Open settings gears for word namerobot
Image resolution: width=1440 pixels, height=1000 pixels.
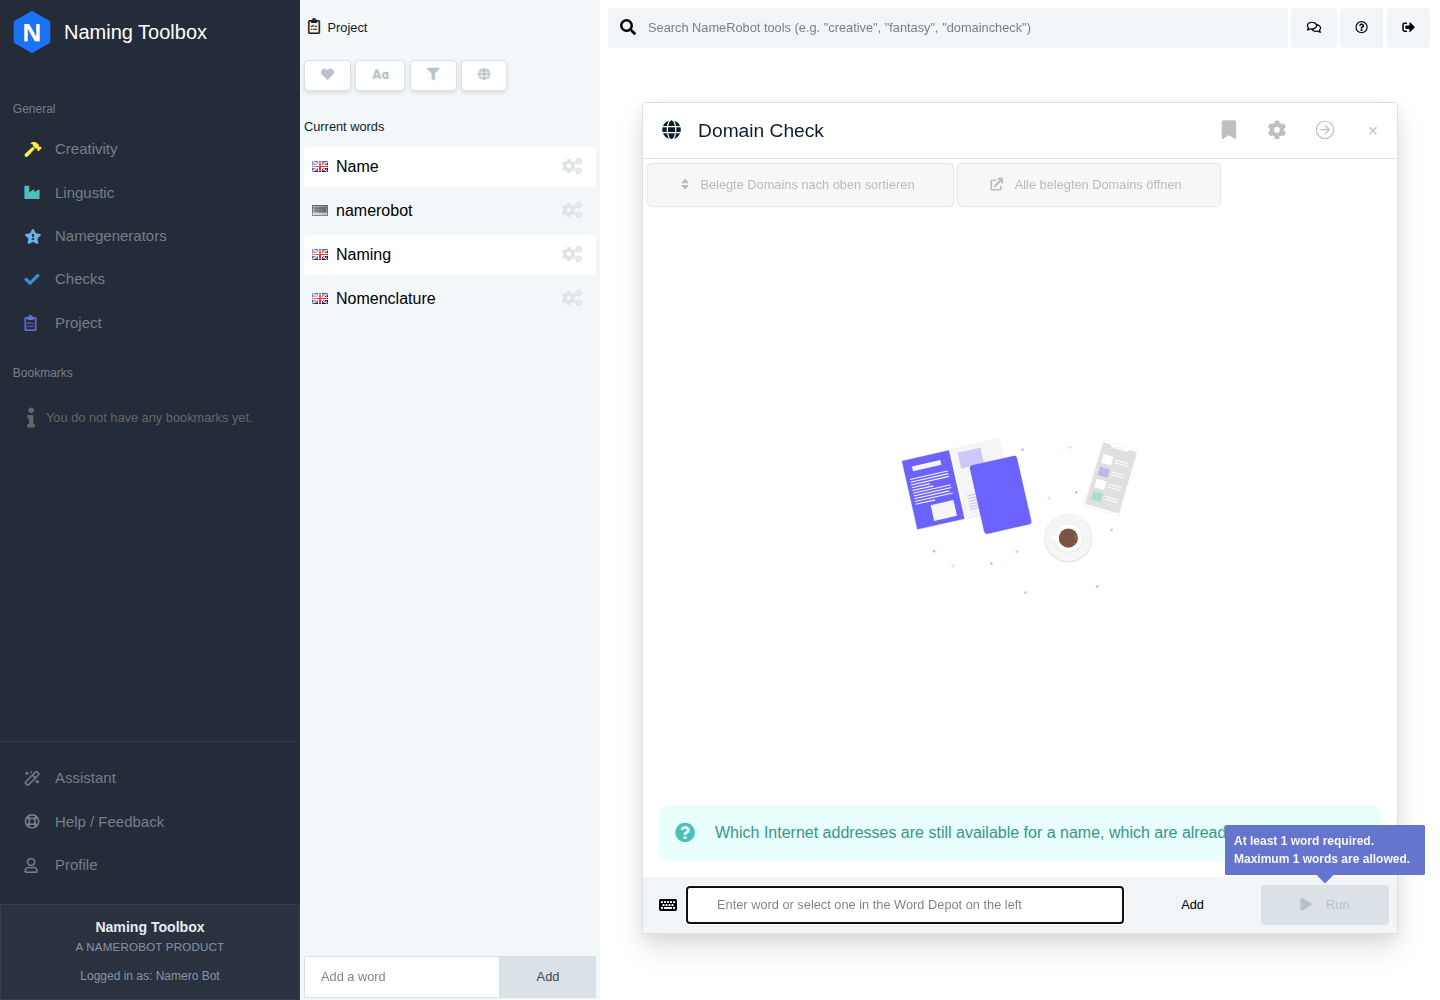(x=572, y=211)
